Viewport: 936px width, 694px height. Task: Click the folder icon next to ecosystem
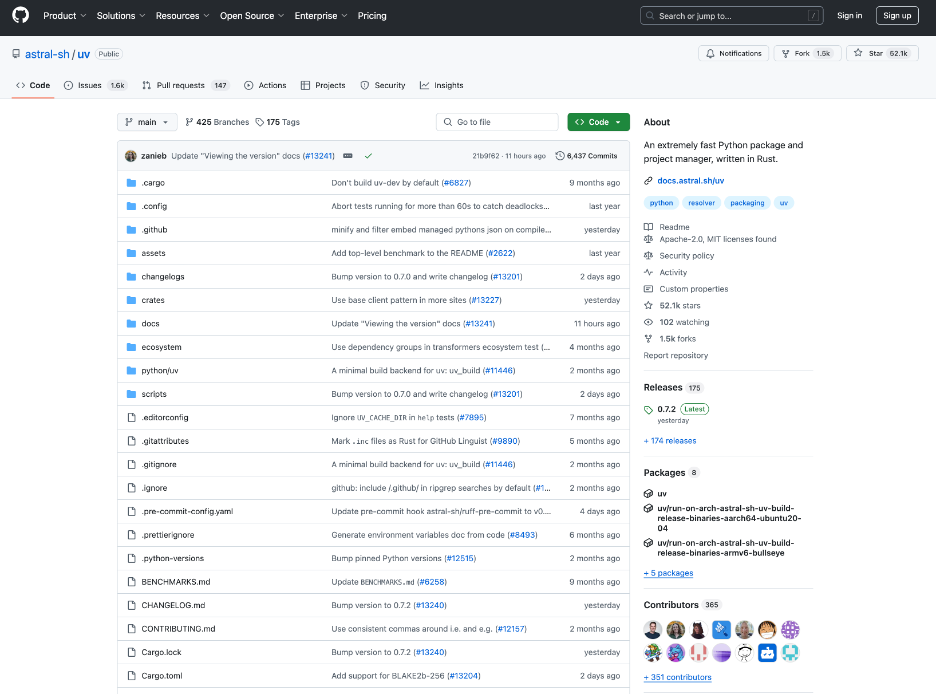point(131,347)
